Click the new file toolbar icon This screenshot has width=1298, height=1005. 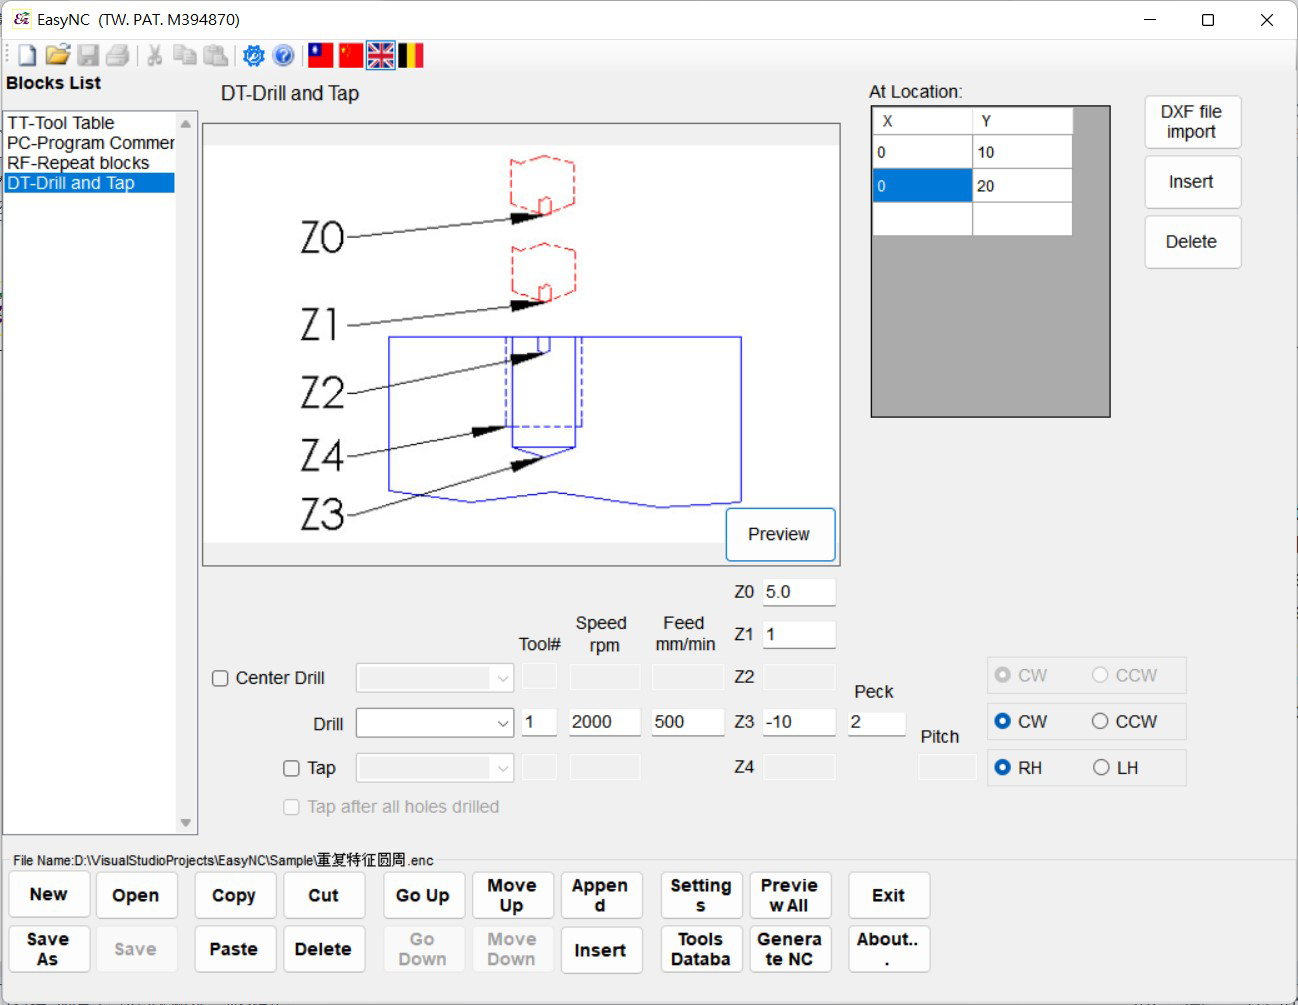(x=27, y=56)
